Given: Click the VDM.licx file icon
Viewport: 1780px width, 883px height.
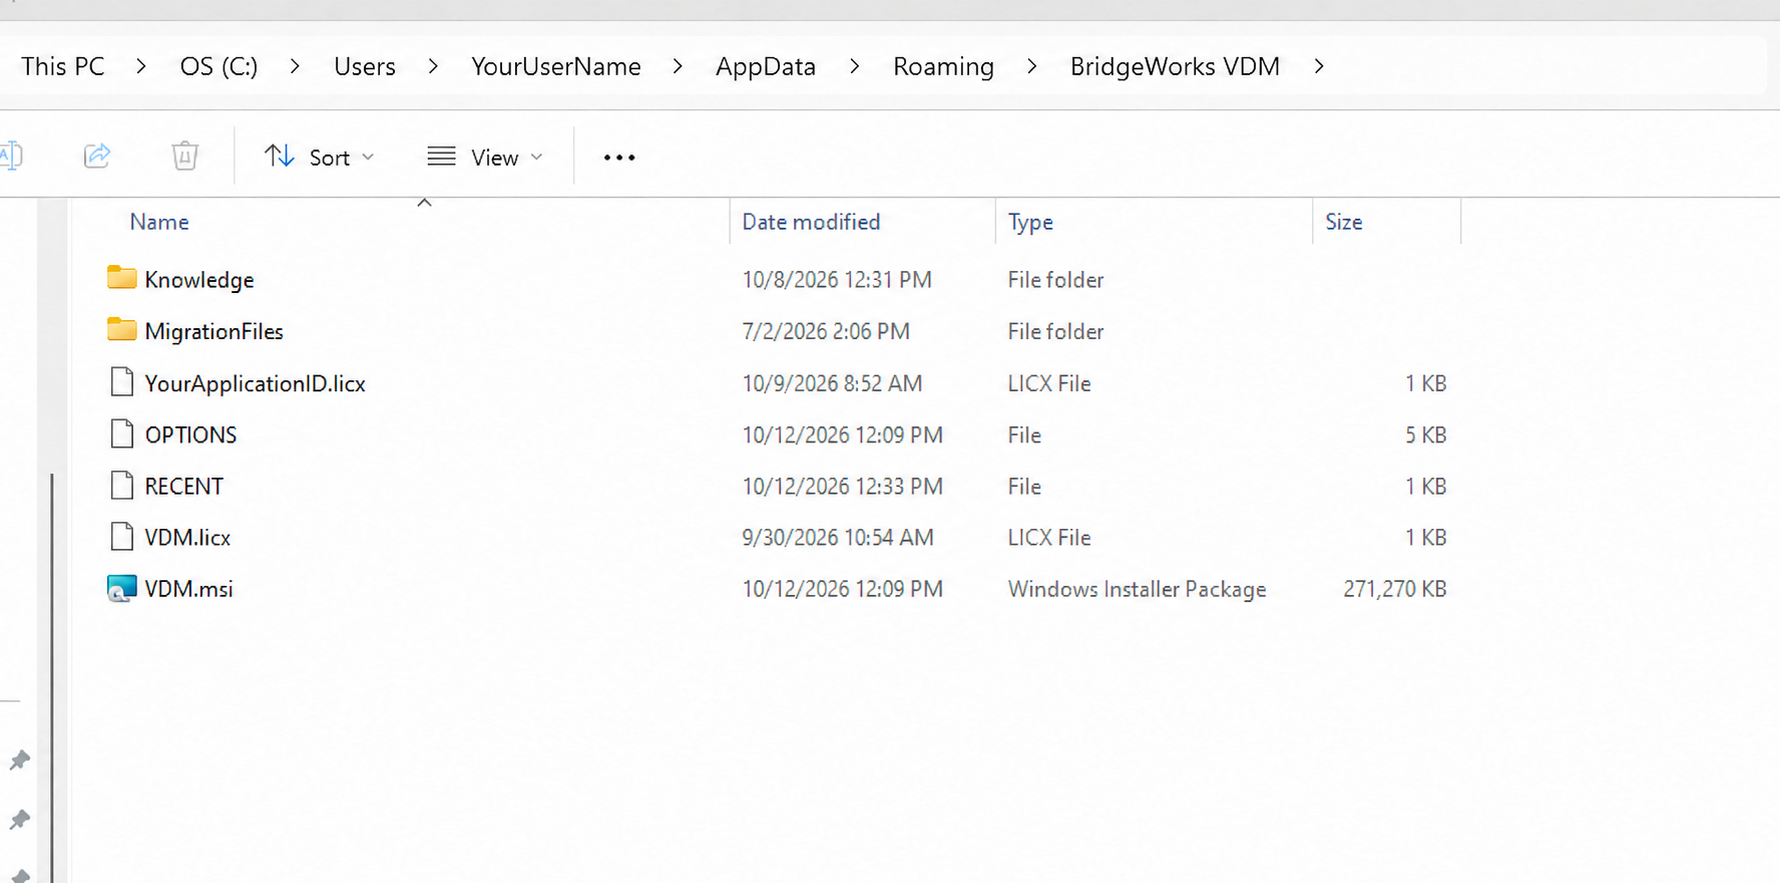Looking at the screenshot, I should (x=122, y=536).
